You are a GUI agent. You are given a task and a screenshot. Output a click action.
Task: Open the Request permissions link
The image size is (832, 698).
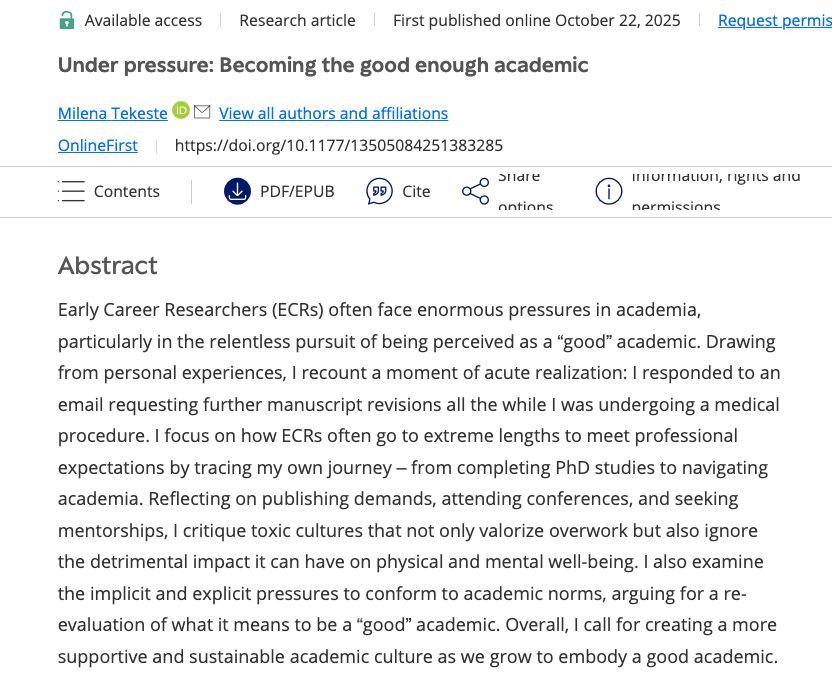click(x=774, y=20)
